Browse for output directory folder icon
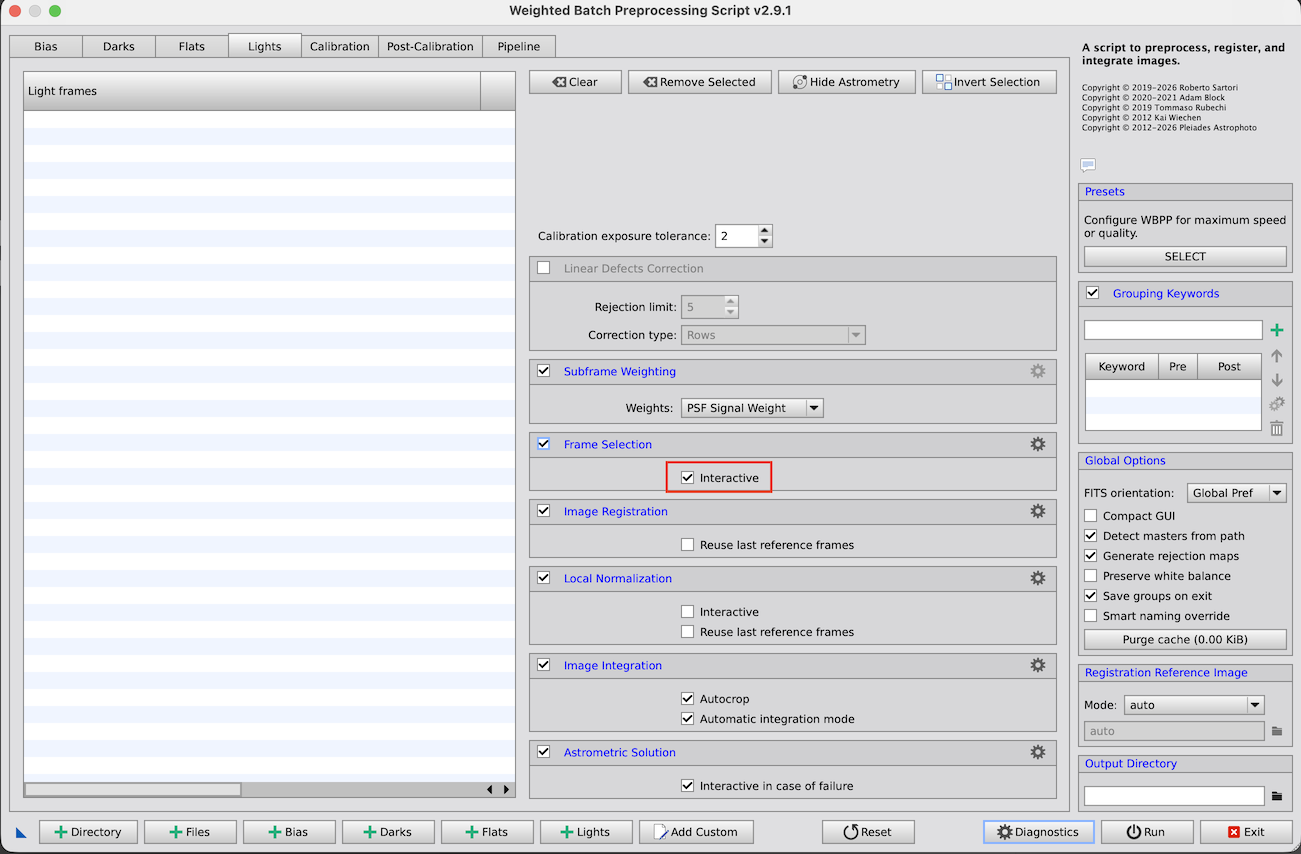 click(1276, 796)
